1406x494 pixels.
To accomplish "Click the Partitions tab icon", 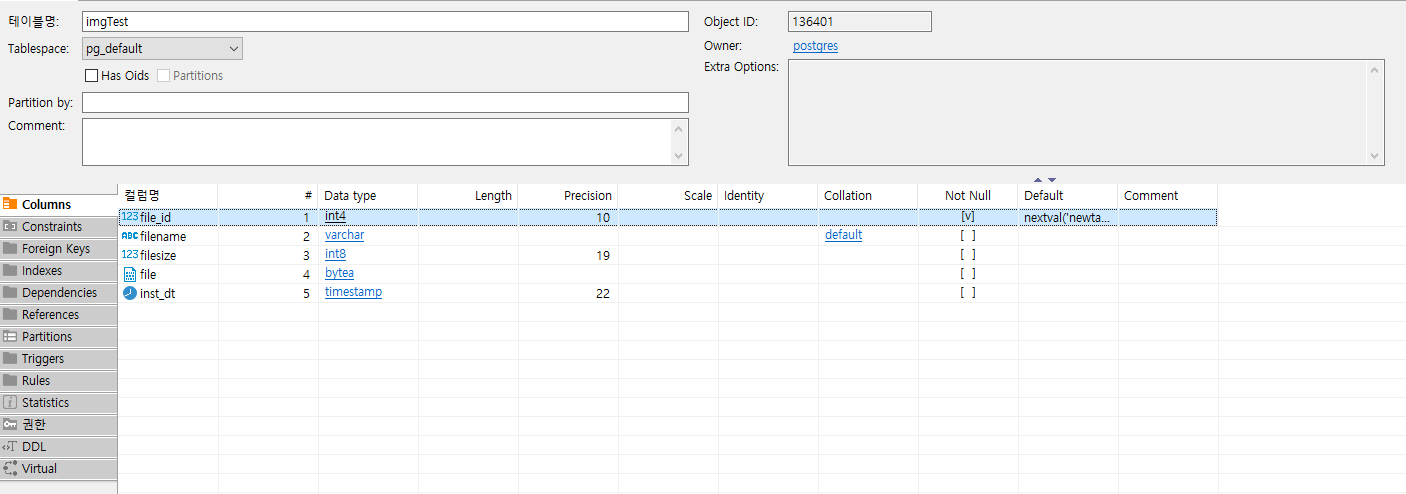I will [x=10, y=337].
